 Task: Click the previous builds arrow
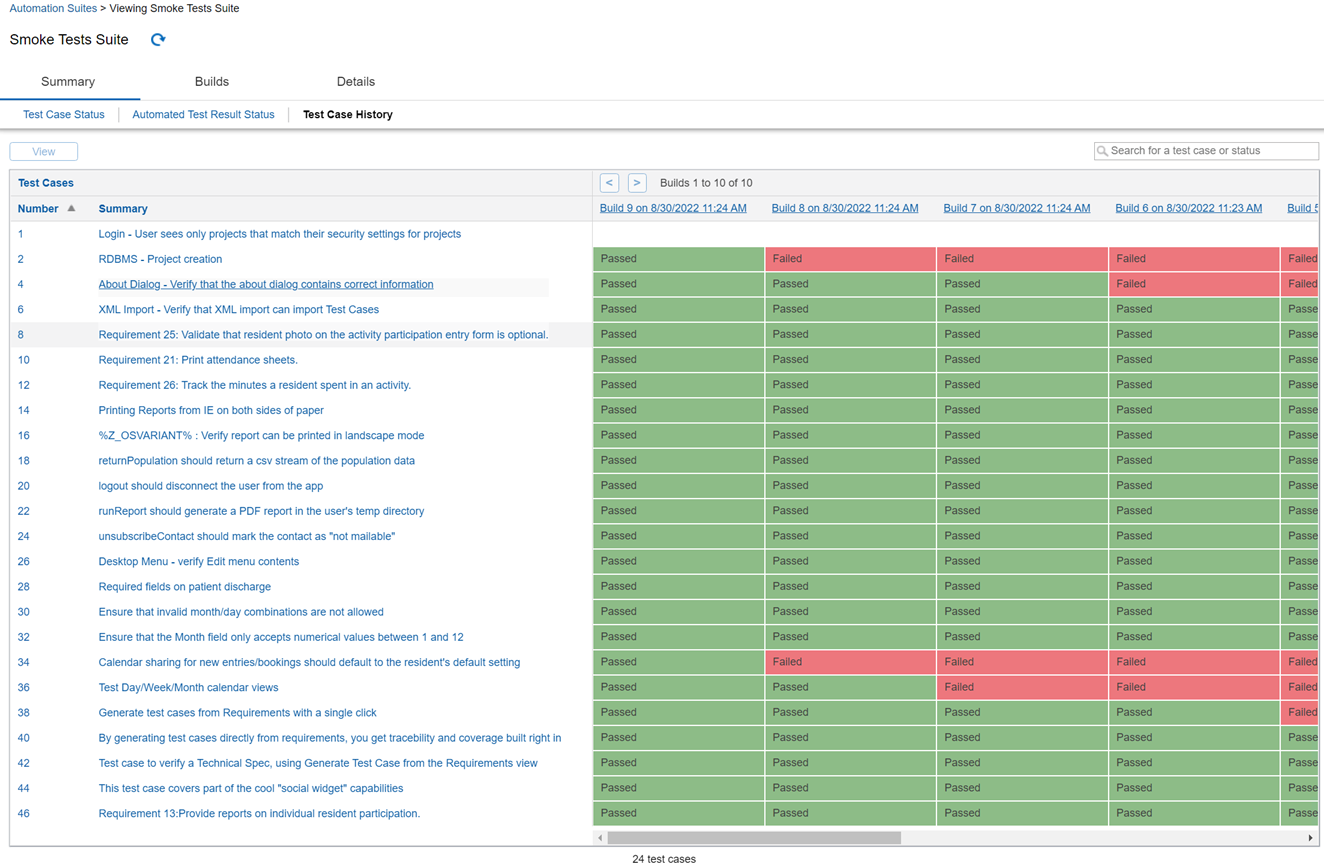tap(609, 182)
